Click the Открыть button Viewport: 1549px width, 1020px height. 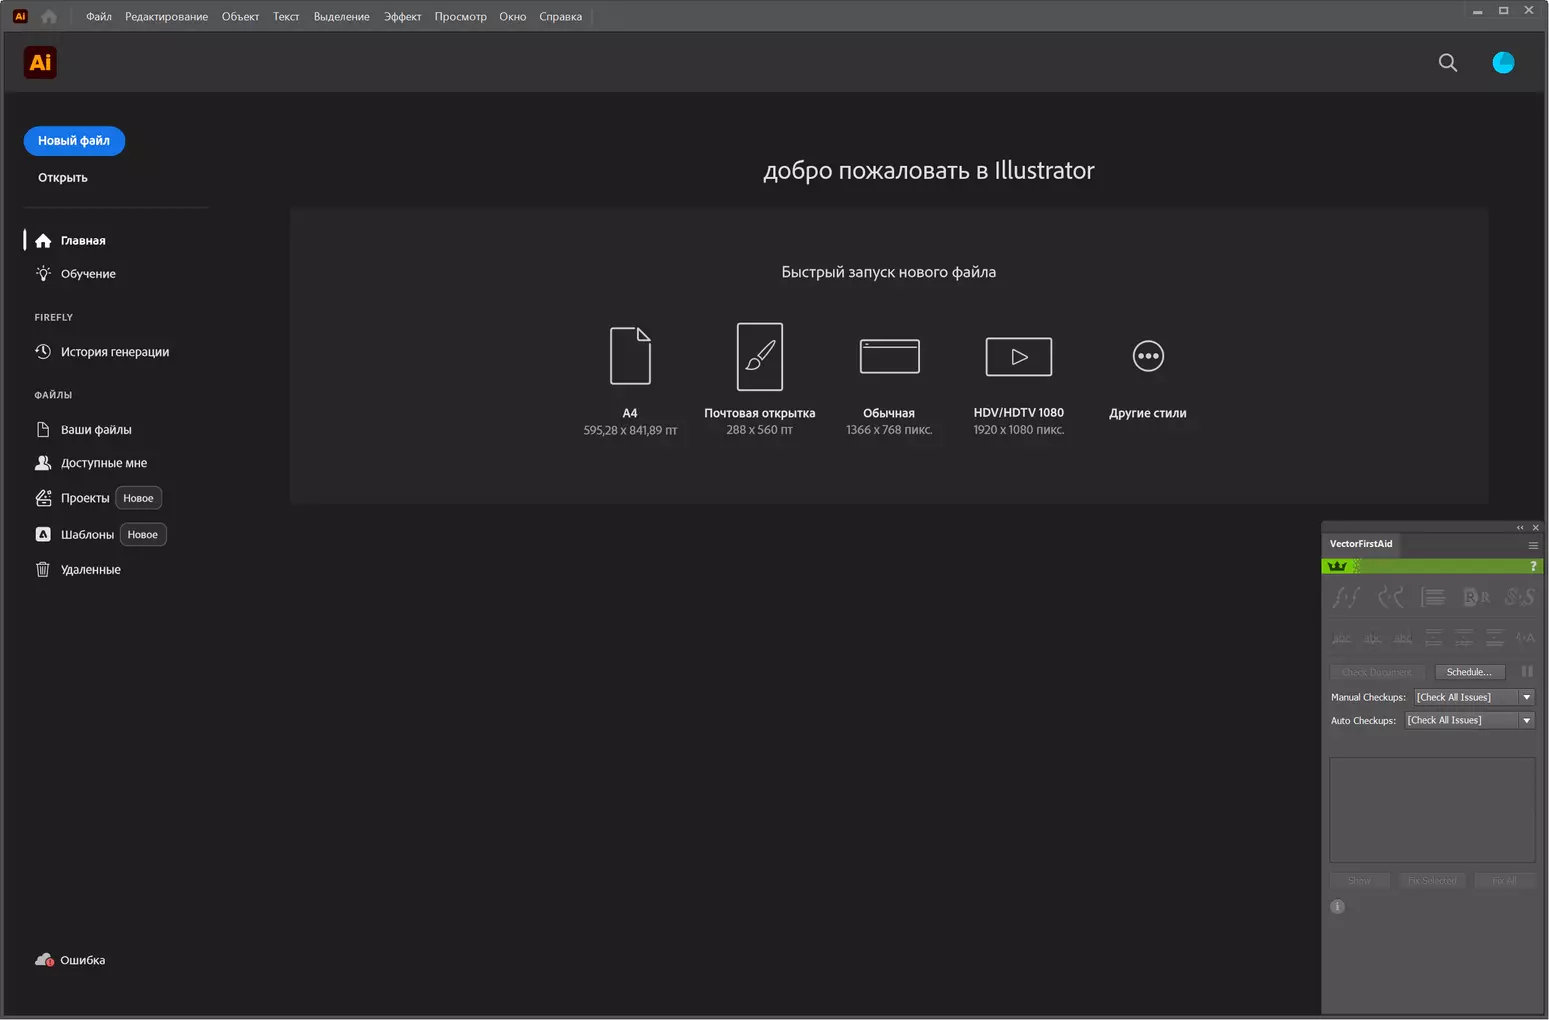point(63,178)
